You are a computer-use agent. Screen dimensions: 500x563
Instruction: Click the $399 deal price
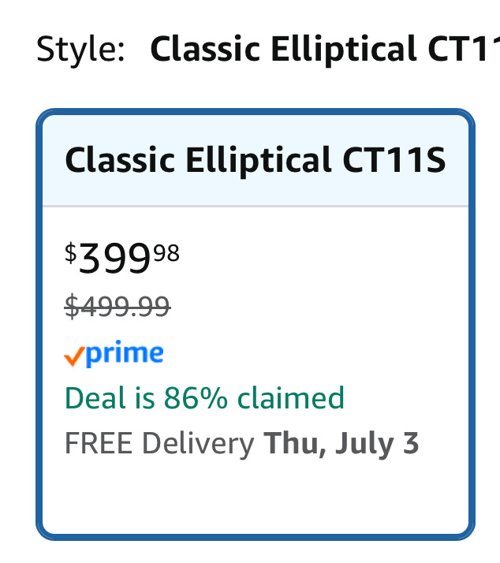(x=122, y=257)
